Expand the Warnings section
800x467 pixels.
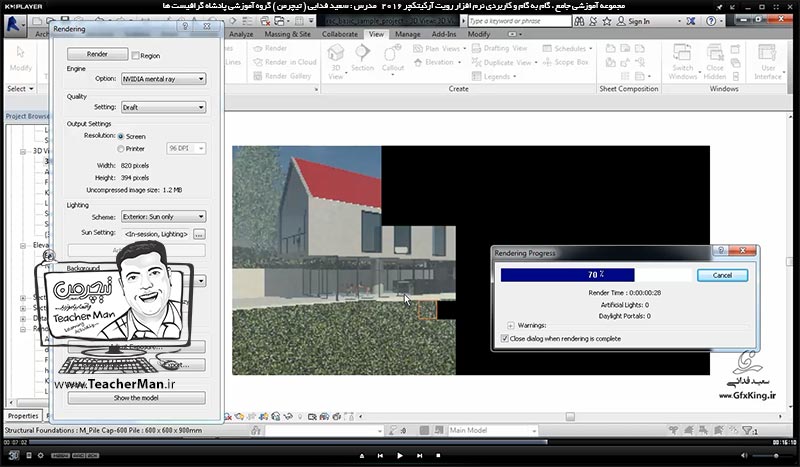click(x=510, y=325)
